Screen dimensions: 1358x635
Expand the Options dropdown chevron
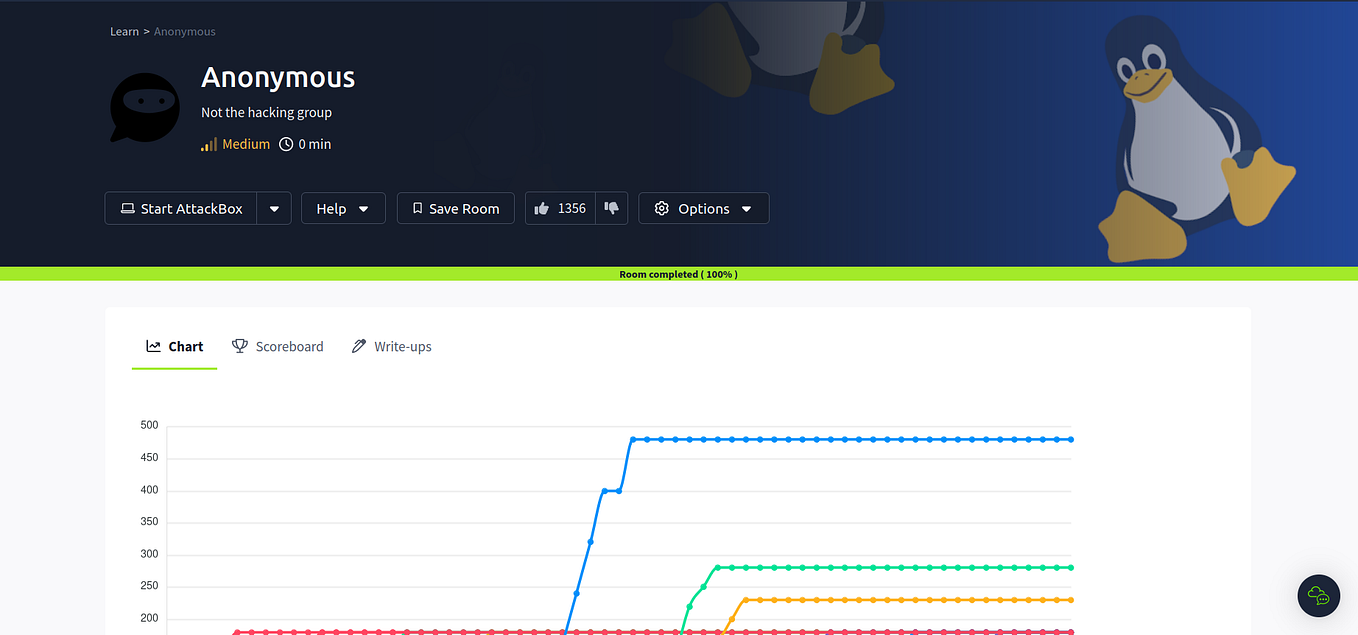(746, 208)
